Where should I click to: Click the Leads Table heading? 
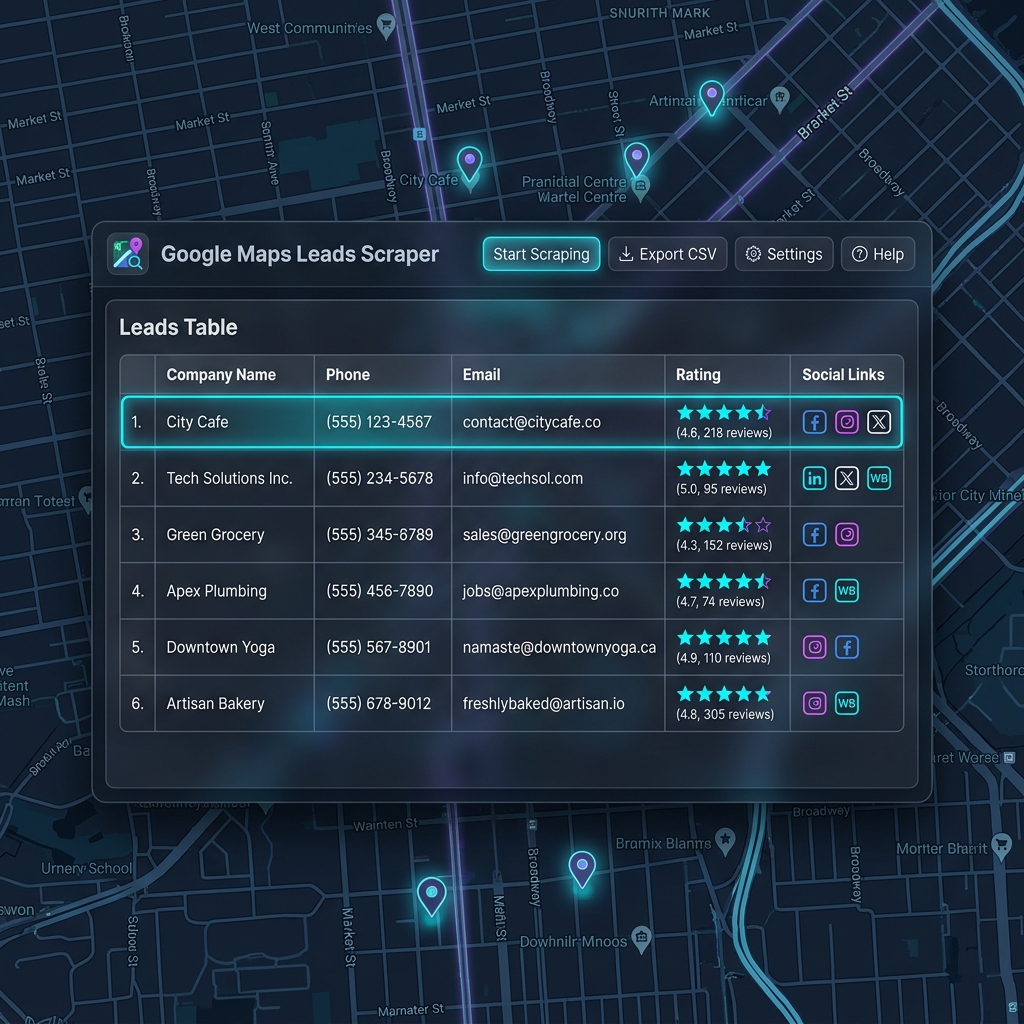coord(178,327)
